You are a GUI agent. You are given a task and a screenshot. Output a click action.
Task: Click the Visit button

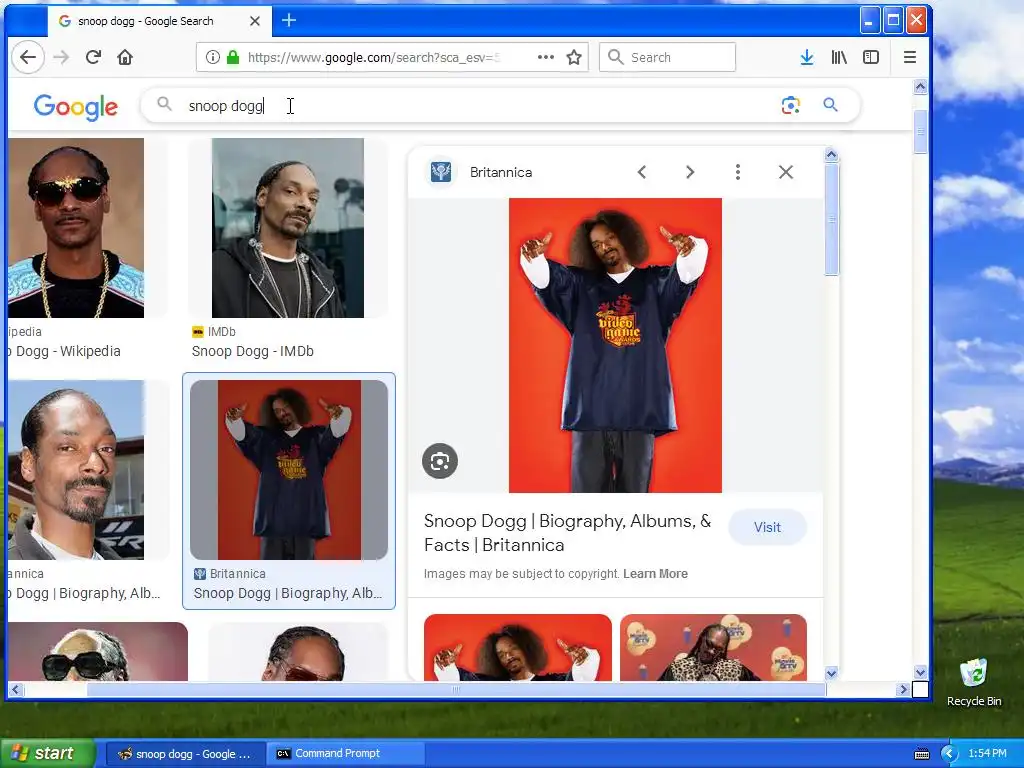[x=767, y=528]
